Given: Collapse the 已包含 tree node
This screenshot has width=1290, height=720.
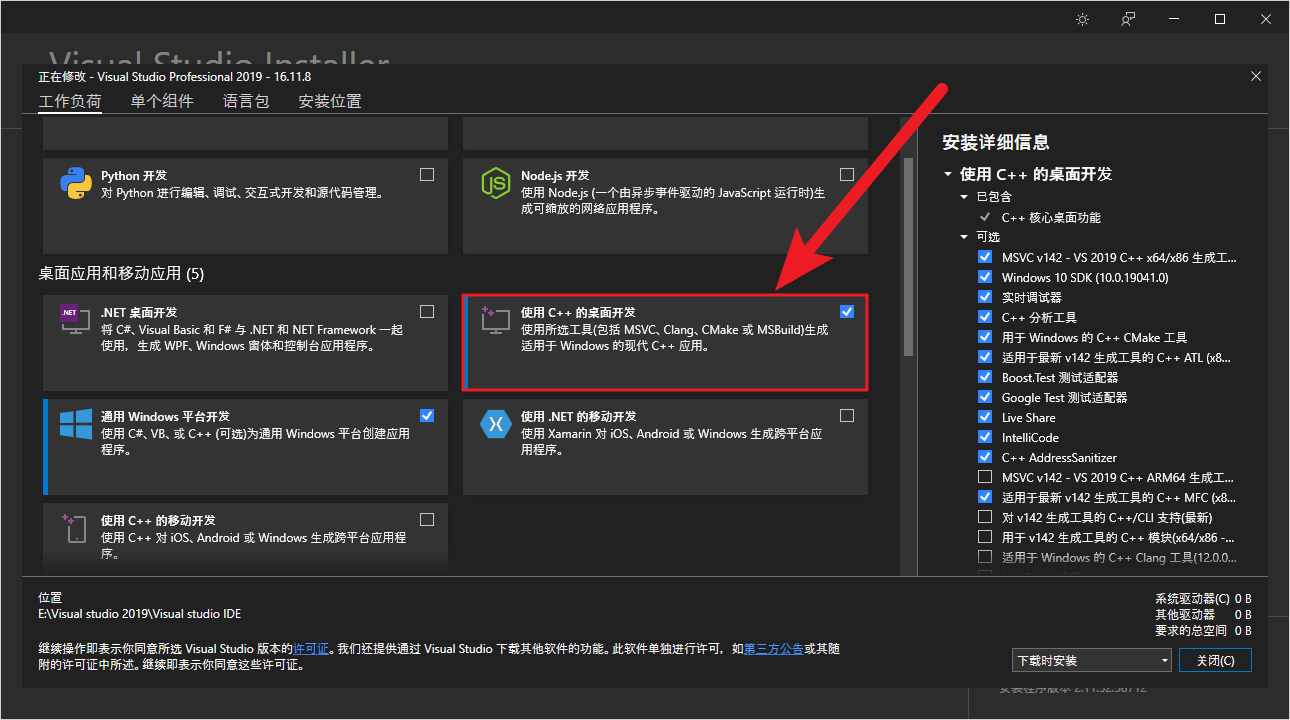Looking at the screenshot, I should [964, 197].
